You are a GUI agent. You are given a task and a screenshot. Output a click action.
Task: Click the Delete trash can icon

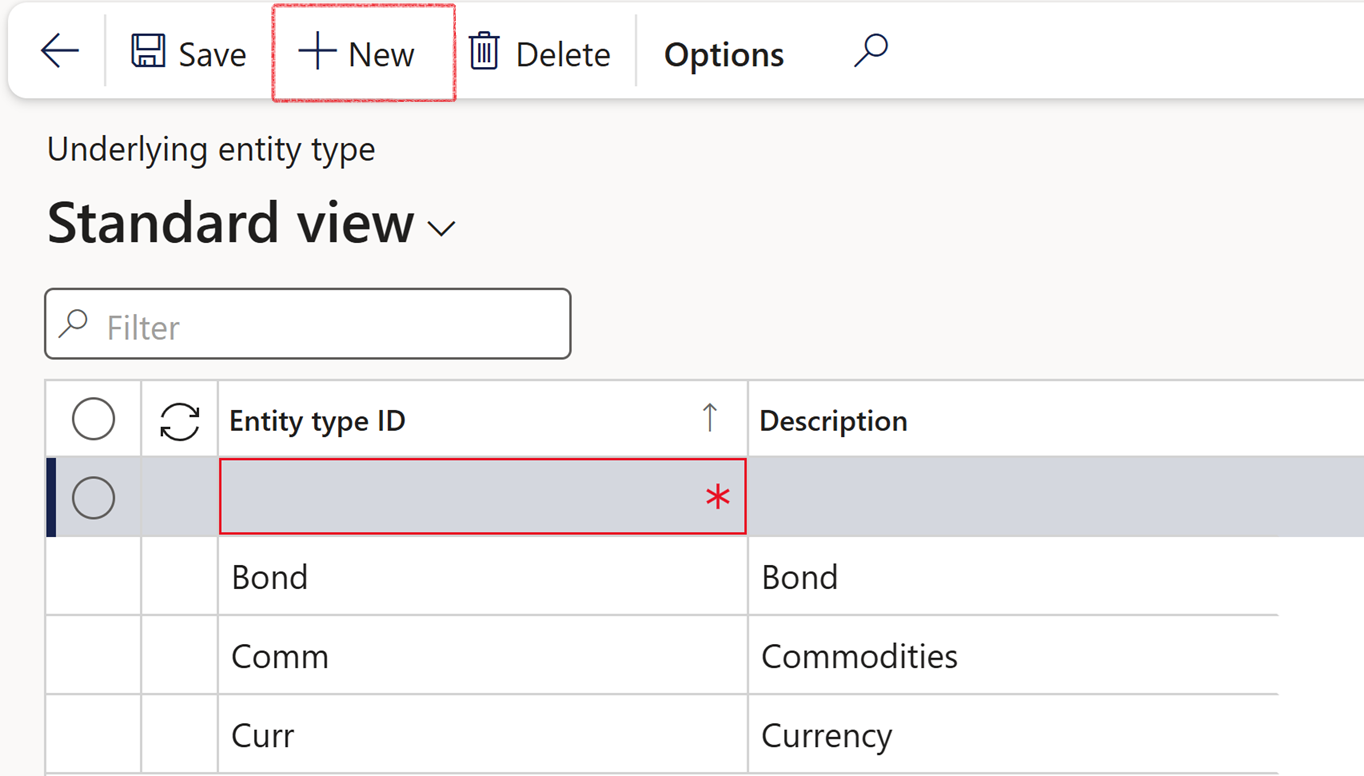click(484, 52)
